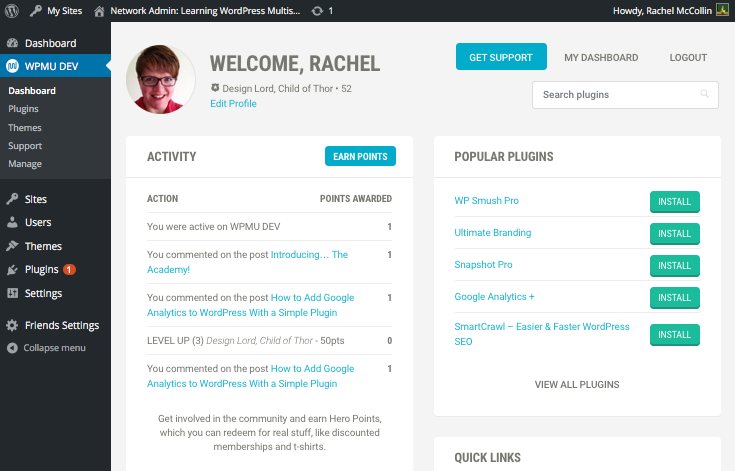Open the WPMU DEV Themes submenu item
The height and width of the screenshot is (471, 735).
click(x=25, y=127)
